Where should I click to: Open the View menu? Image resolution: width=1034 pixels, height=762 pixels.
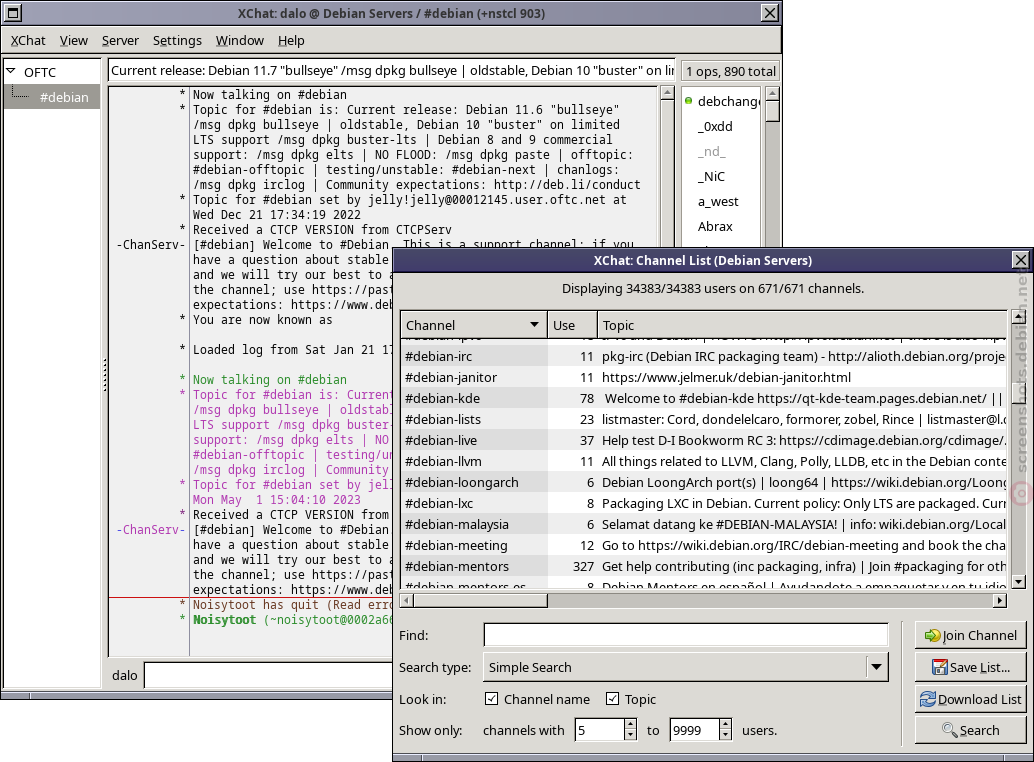[73, 41]
